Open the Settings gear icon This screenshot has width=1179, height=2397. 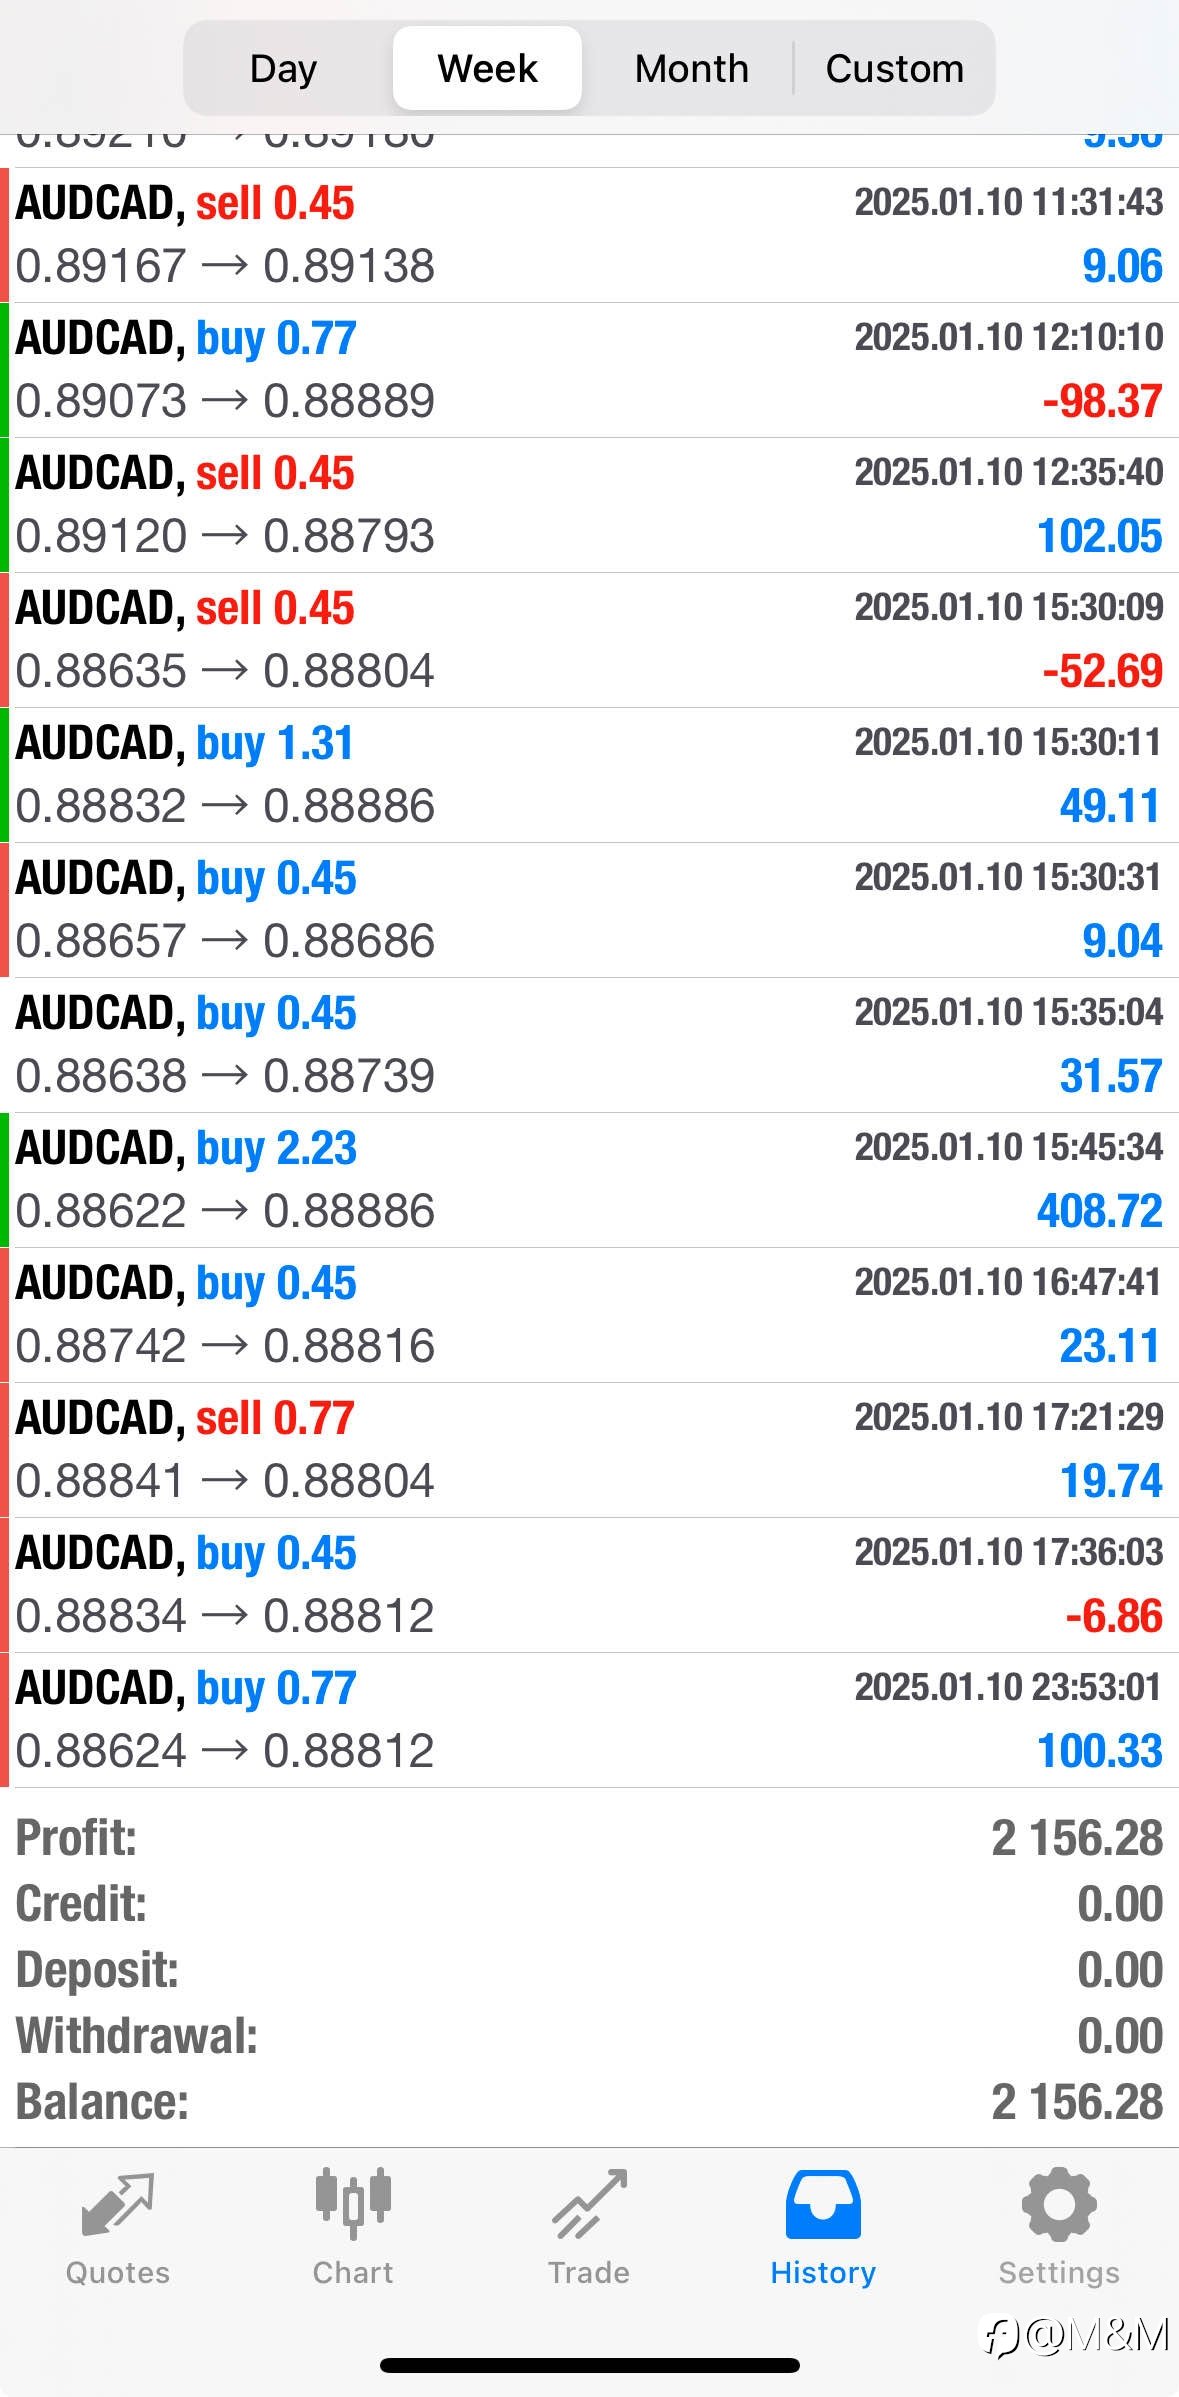1059,2204
